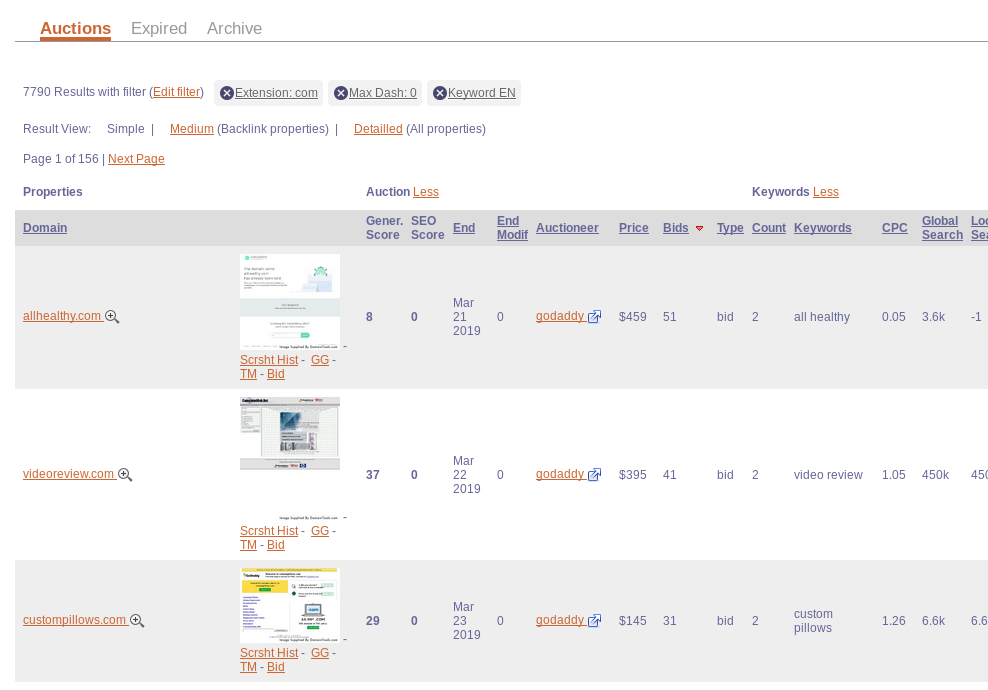Open Scrsht Hist link for allhealthy.com
This screenshot has width=988, height=690.
(x=269, y=360)
